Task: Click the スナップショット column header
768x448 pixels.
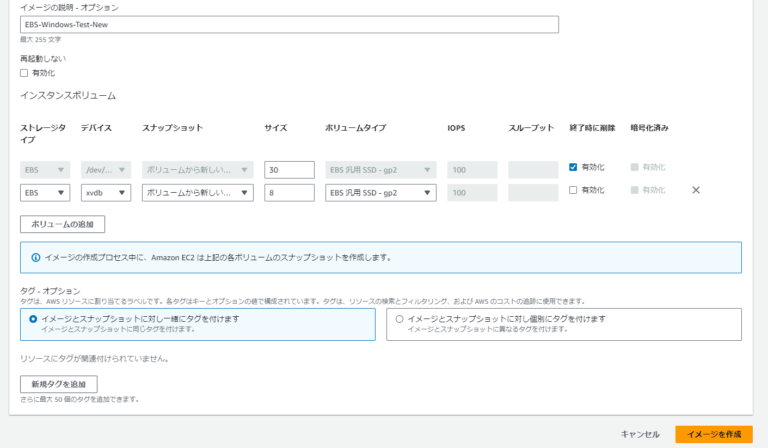Action: click(172, 128)
